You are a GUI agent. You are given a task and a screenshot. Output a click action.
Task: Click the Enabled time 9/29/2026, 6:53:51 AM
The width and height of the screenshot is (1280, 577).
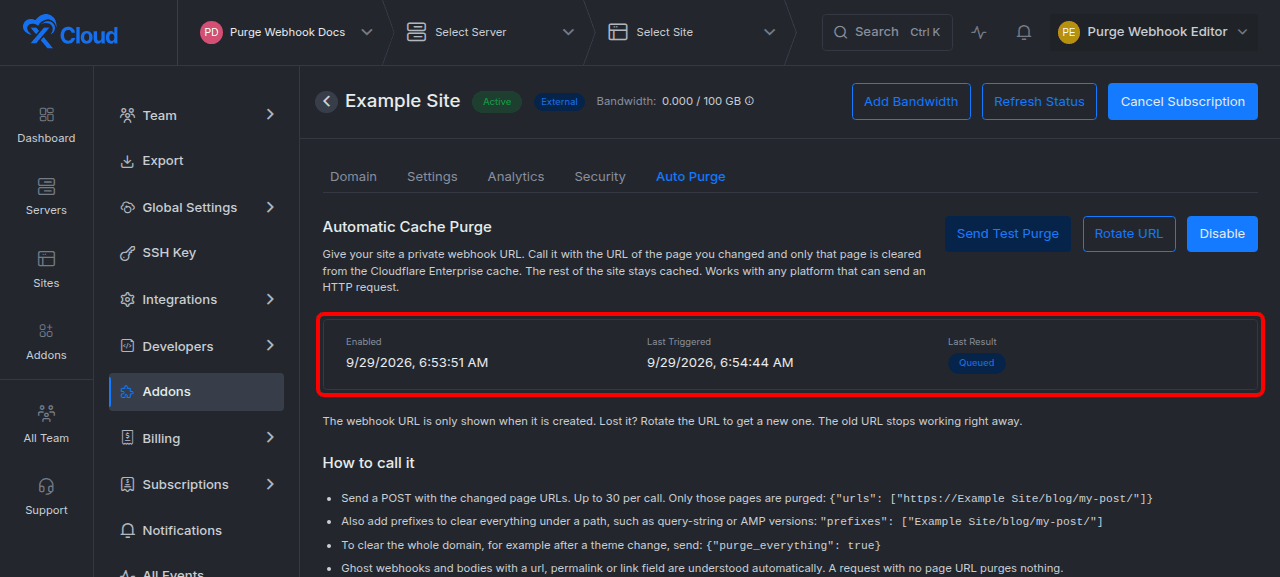click(417, 362)
